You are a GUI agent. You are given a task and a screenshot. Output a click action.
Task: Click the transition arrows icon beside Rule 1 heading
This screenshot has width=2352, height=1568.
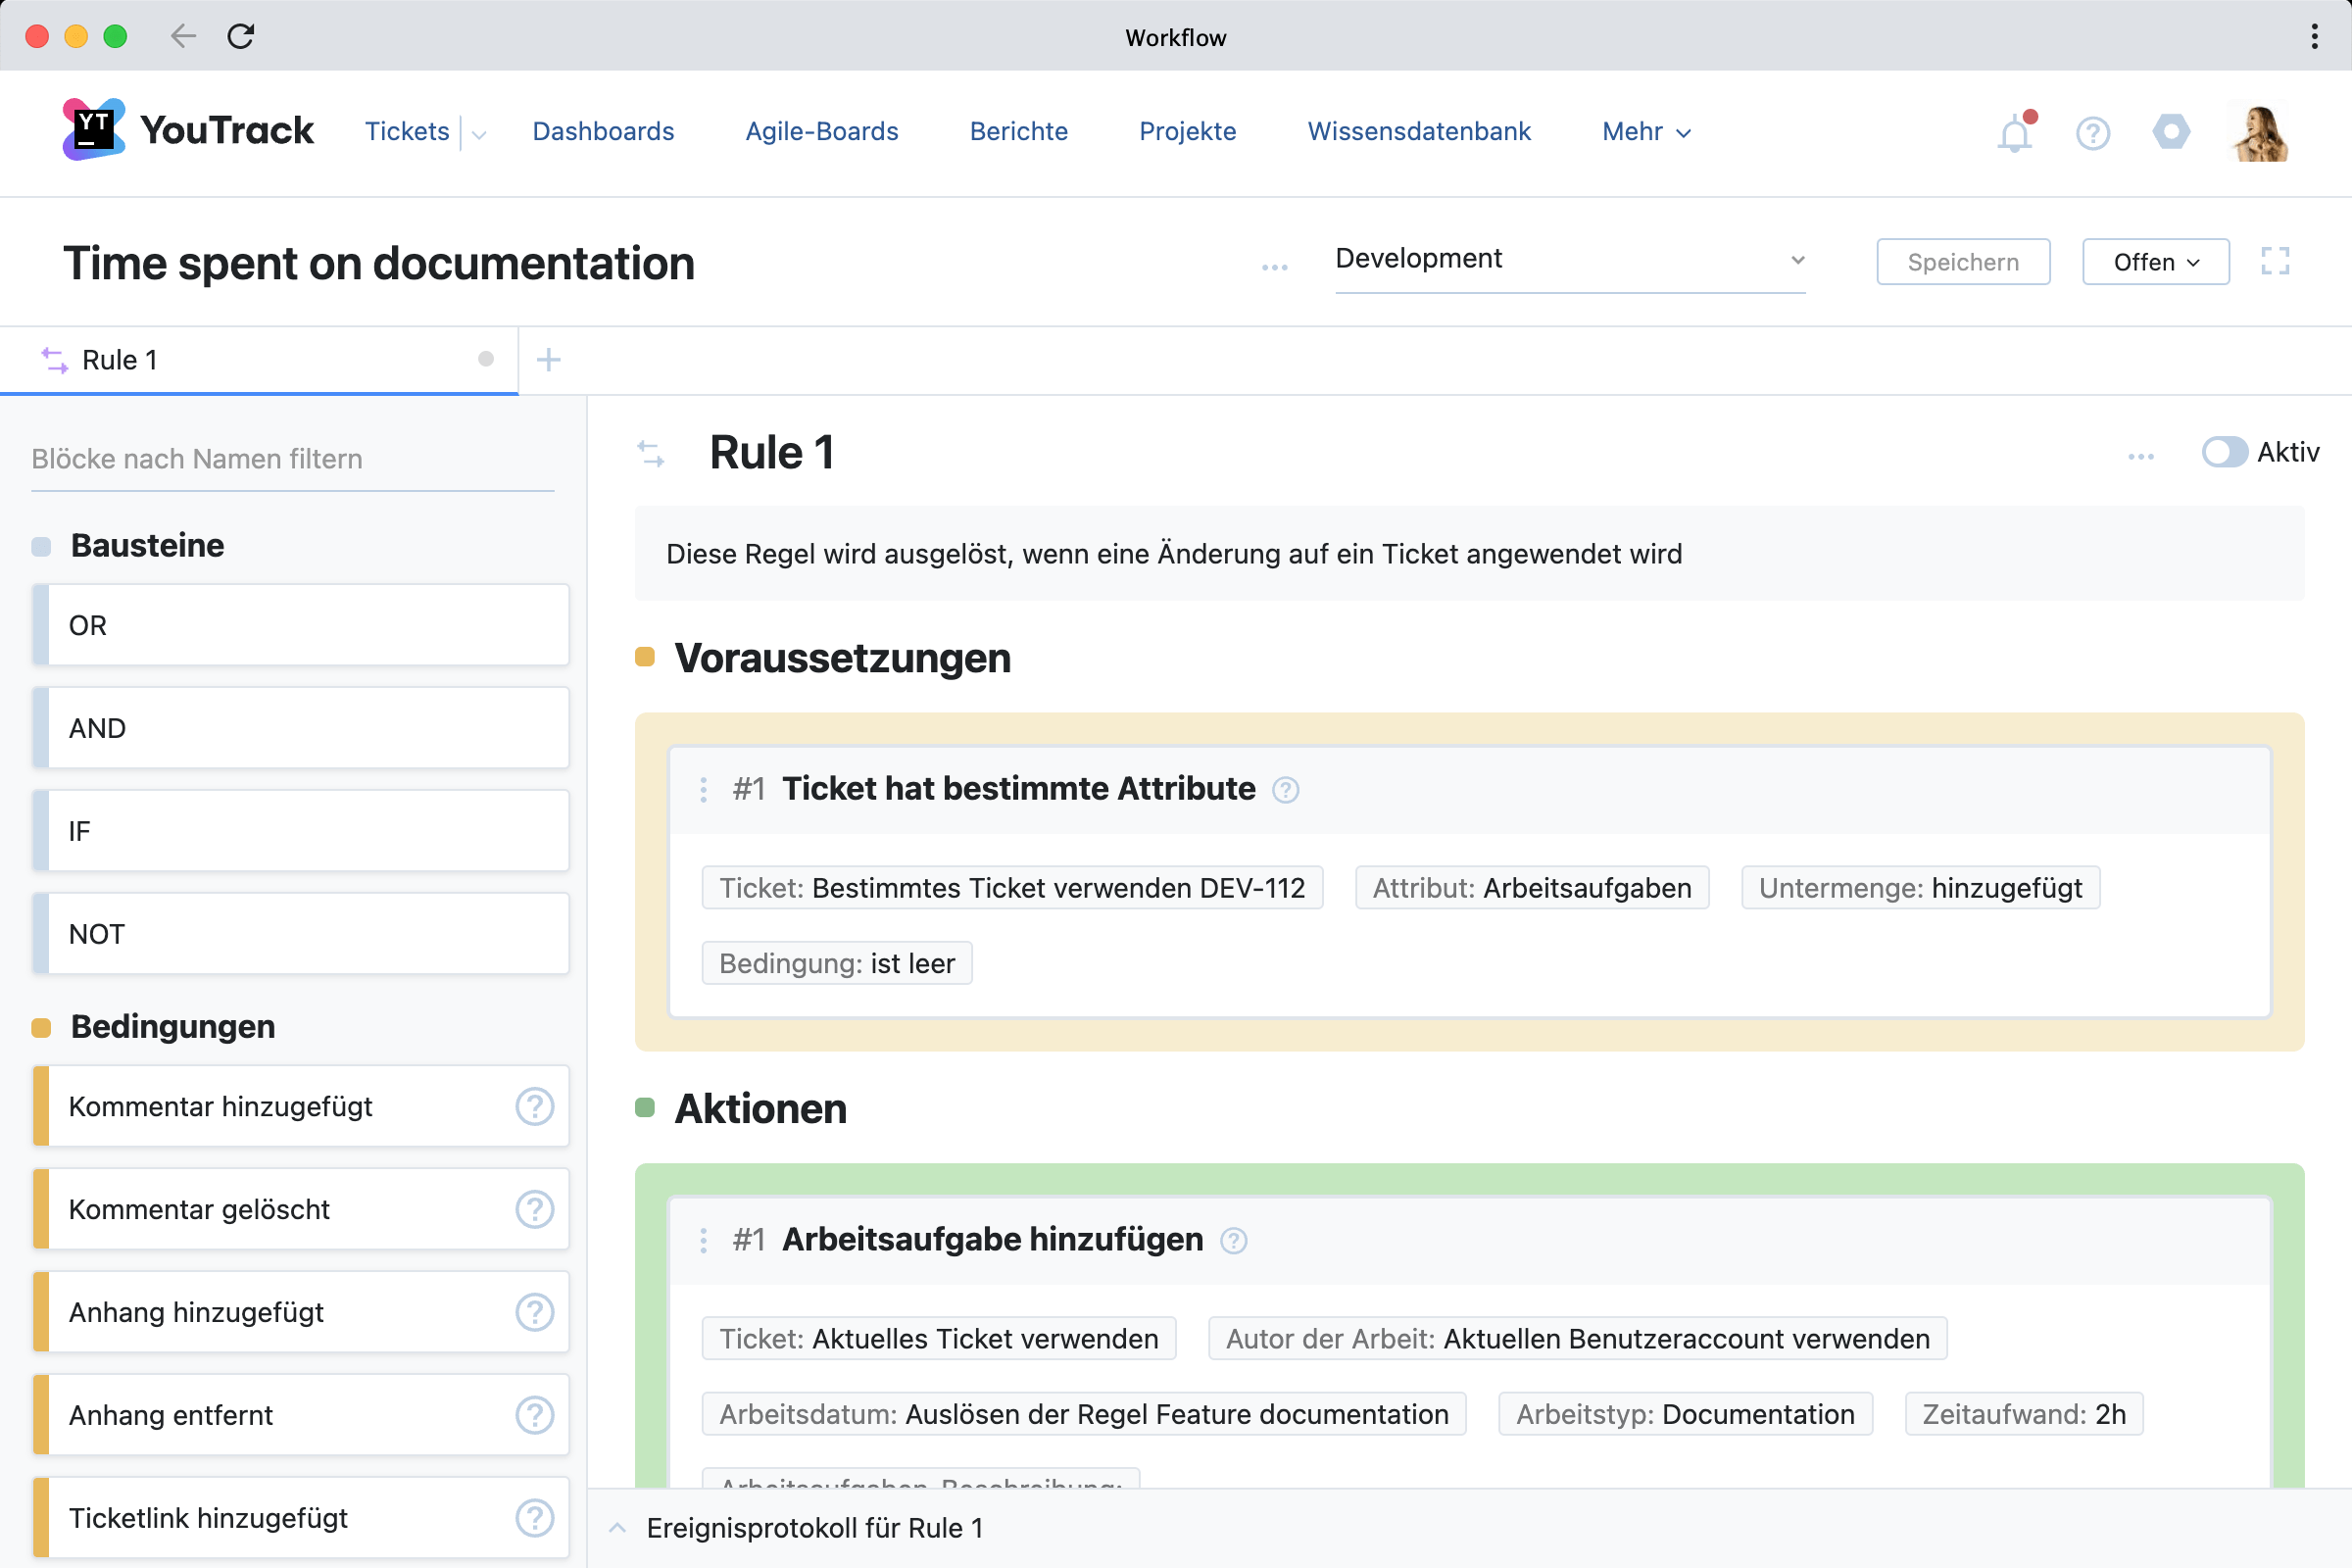pos(653,454)
